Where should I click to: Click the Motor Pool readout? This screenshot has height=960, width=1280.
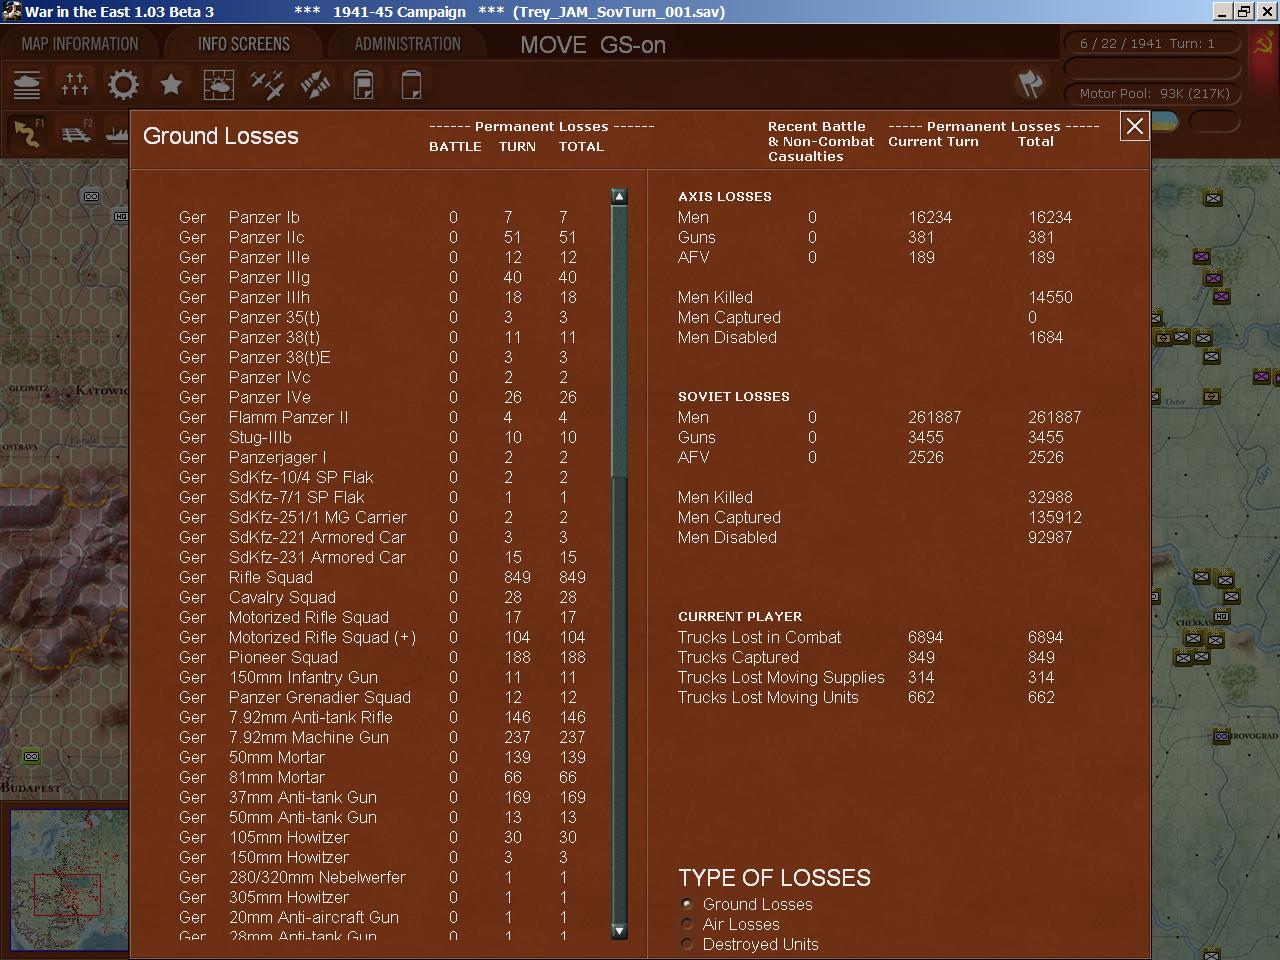point(1154,93)
